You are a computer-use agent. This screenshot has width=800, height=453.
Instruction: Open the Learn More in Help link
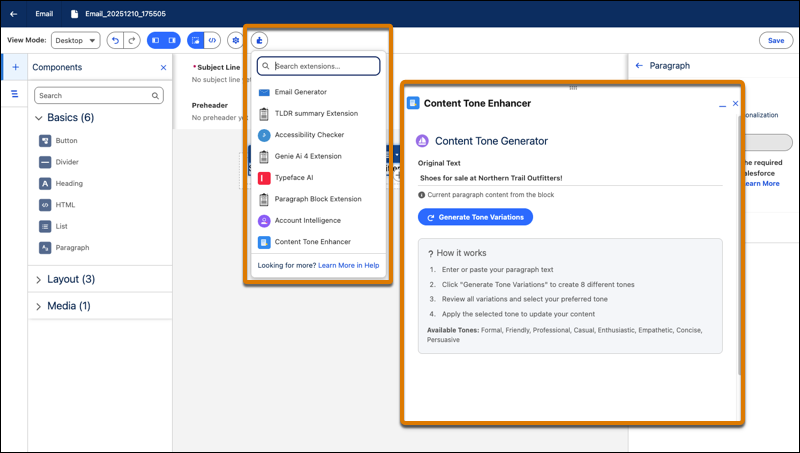pos(348,265)
